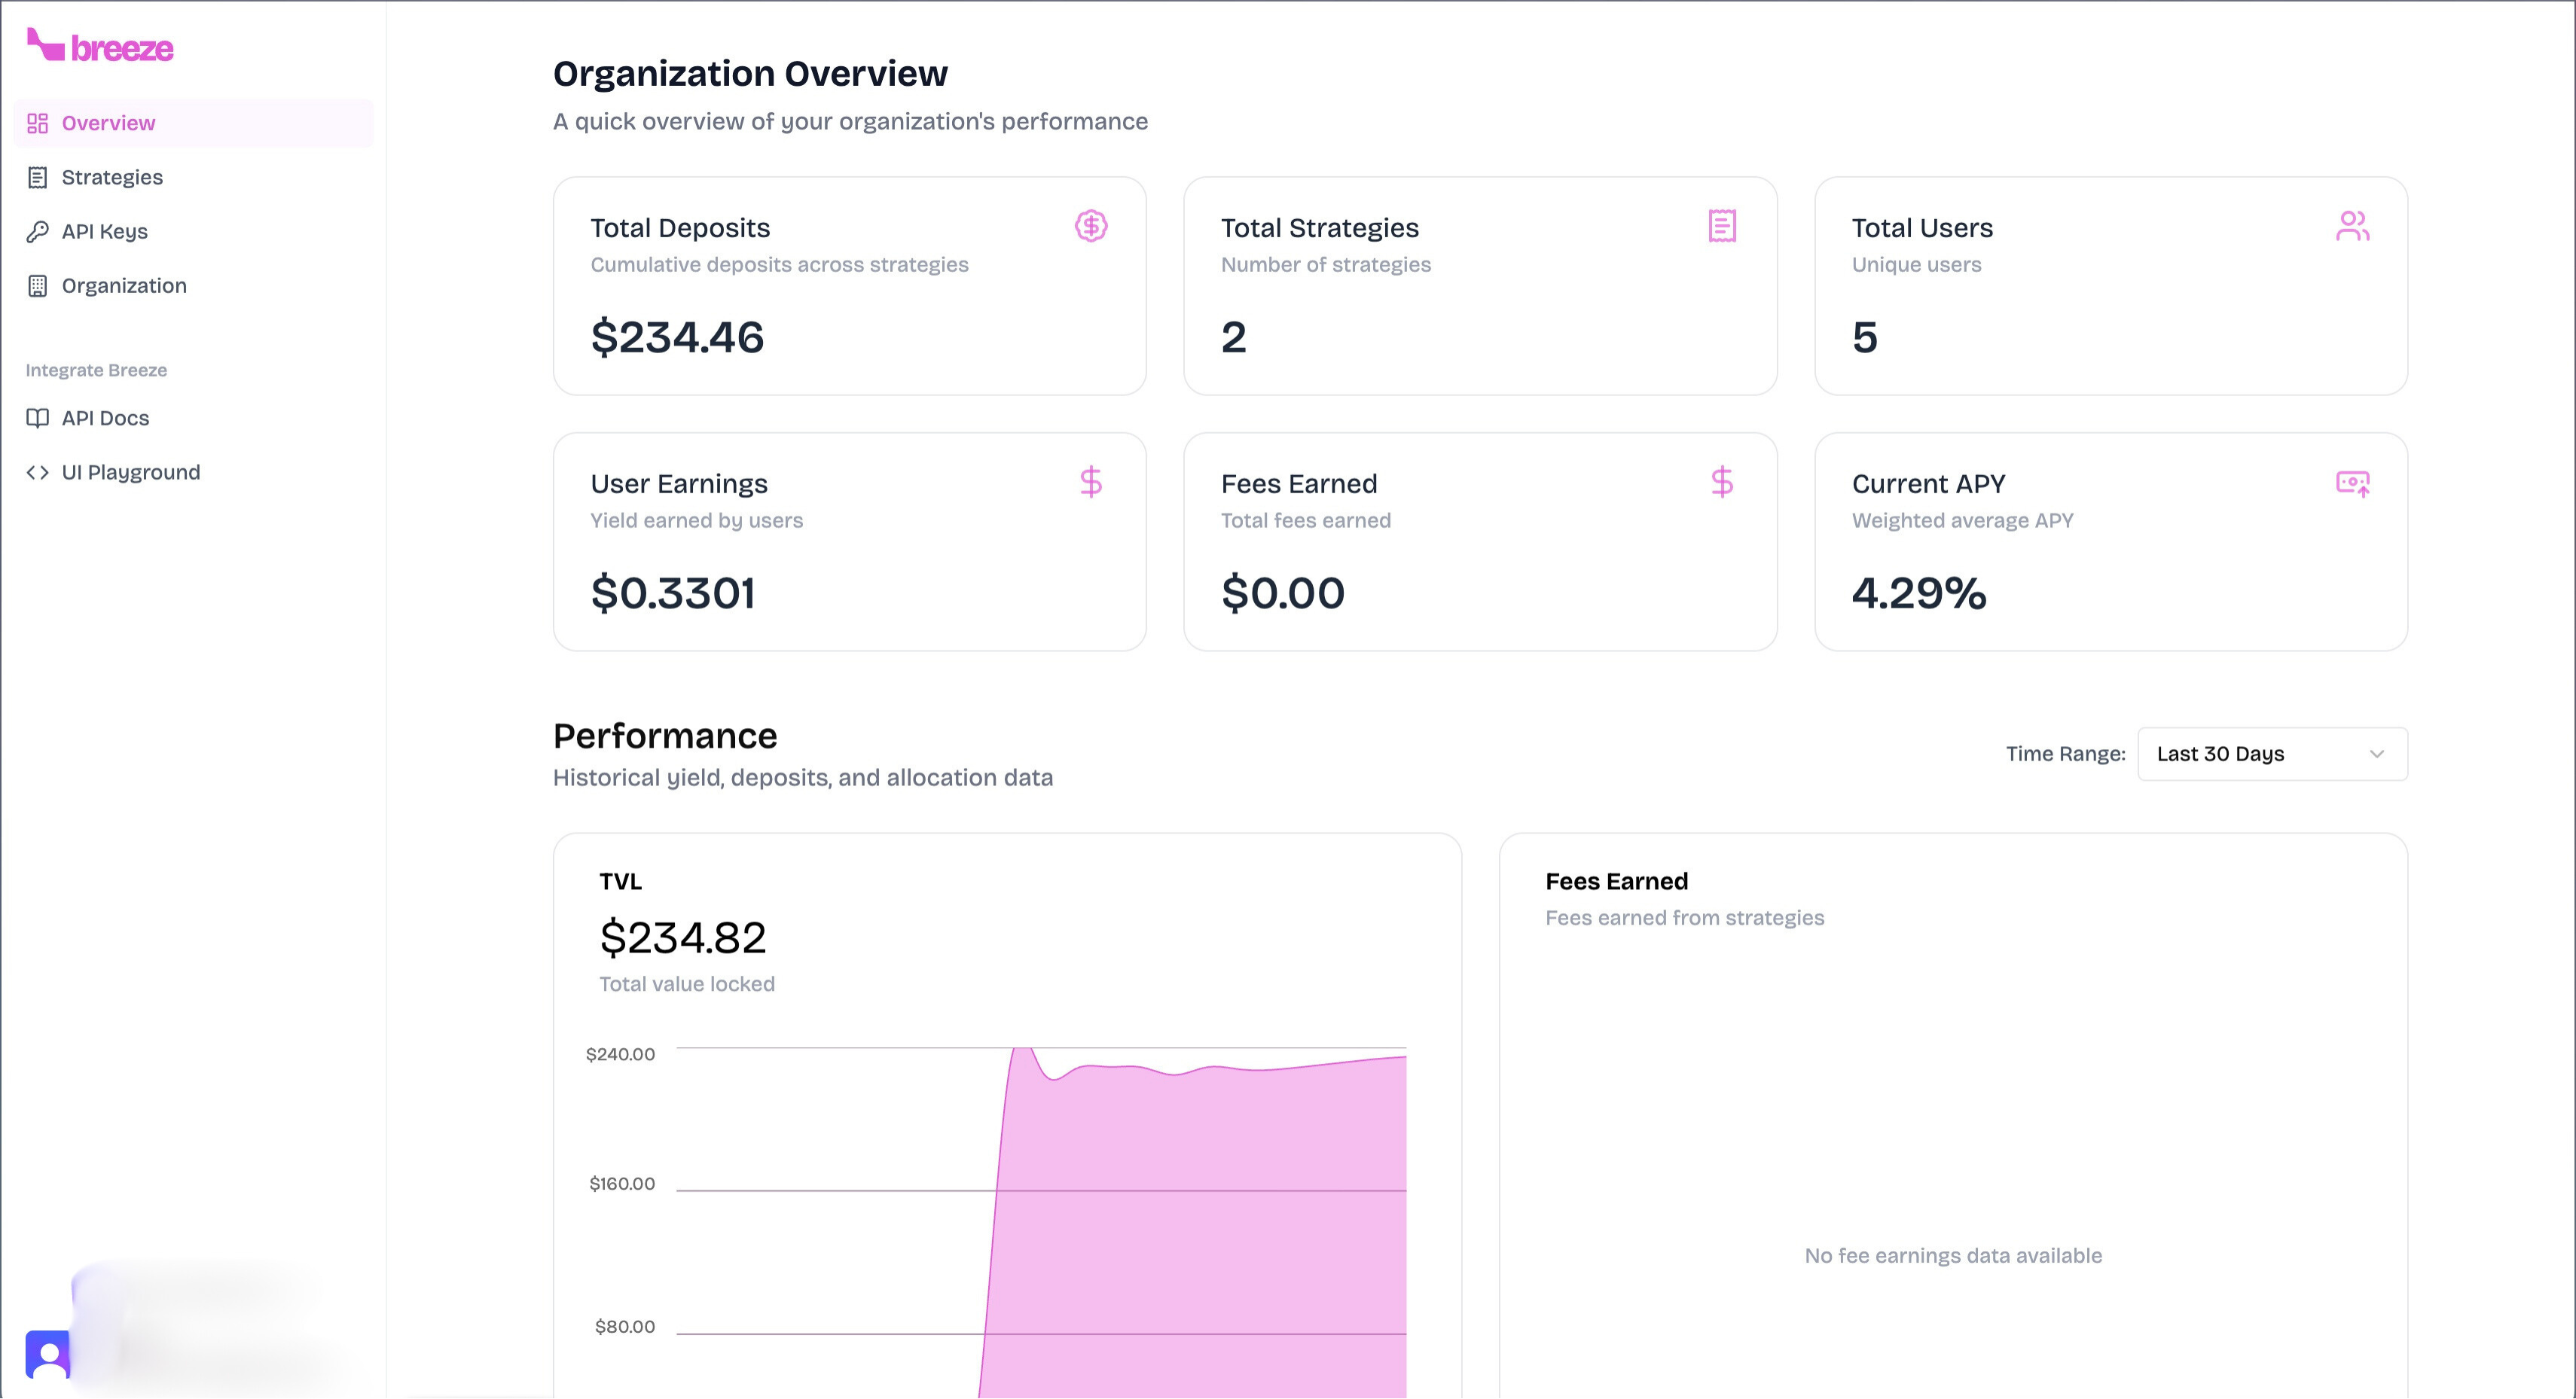
Task: Click the Organization building icon
Action: click(x=37, y=285)
